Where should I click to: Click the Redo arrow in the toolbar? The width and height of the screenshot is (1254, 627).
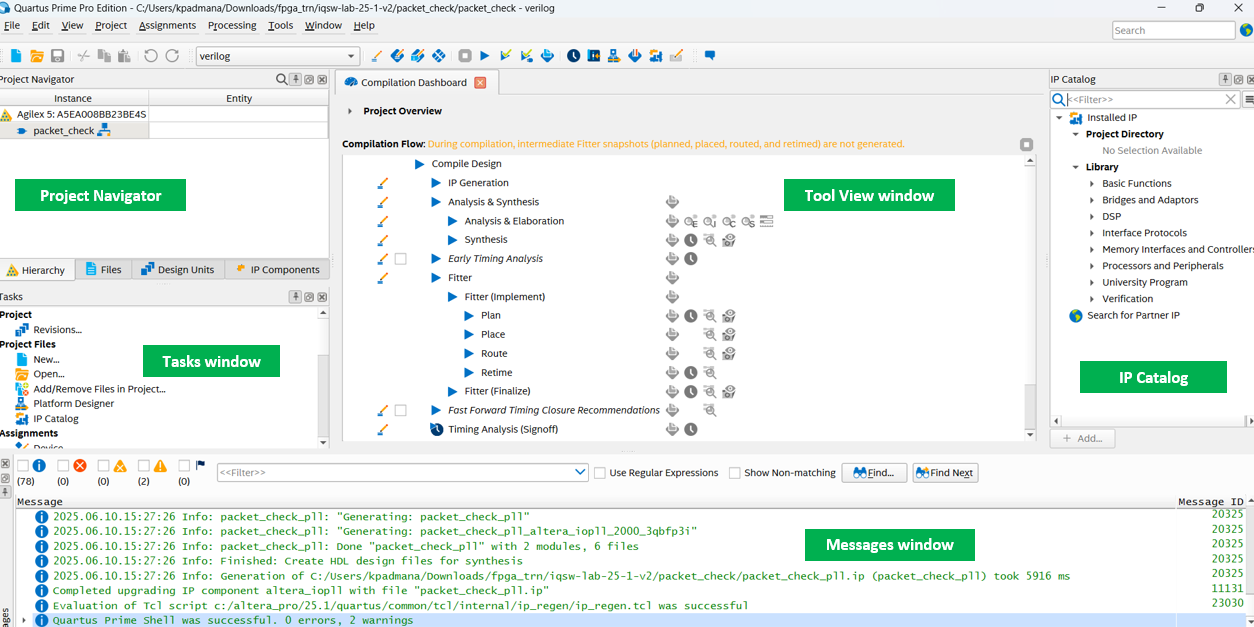pos(172,56)
